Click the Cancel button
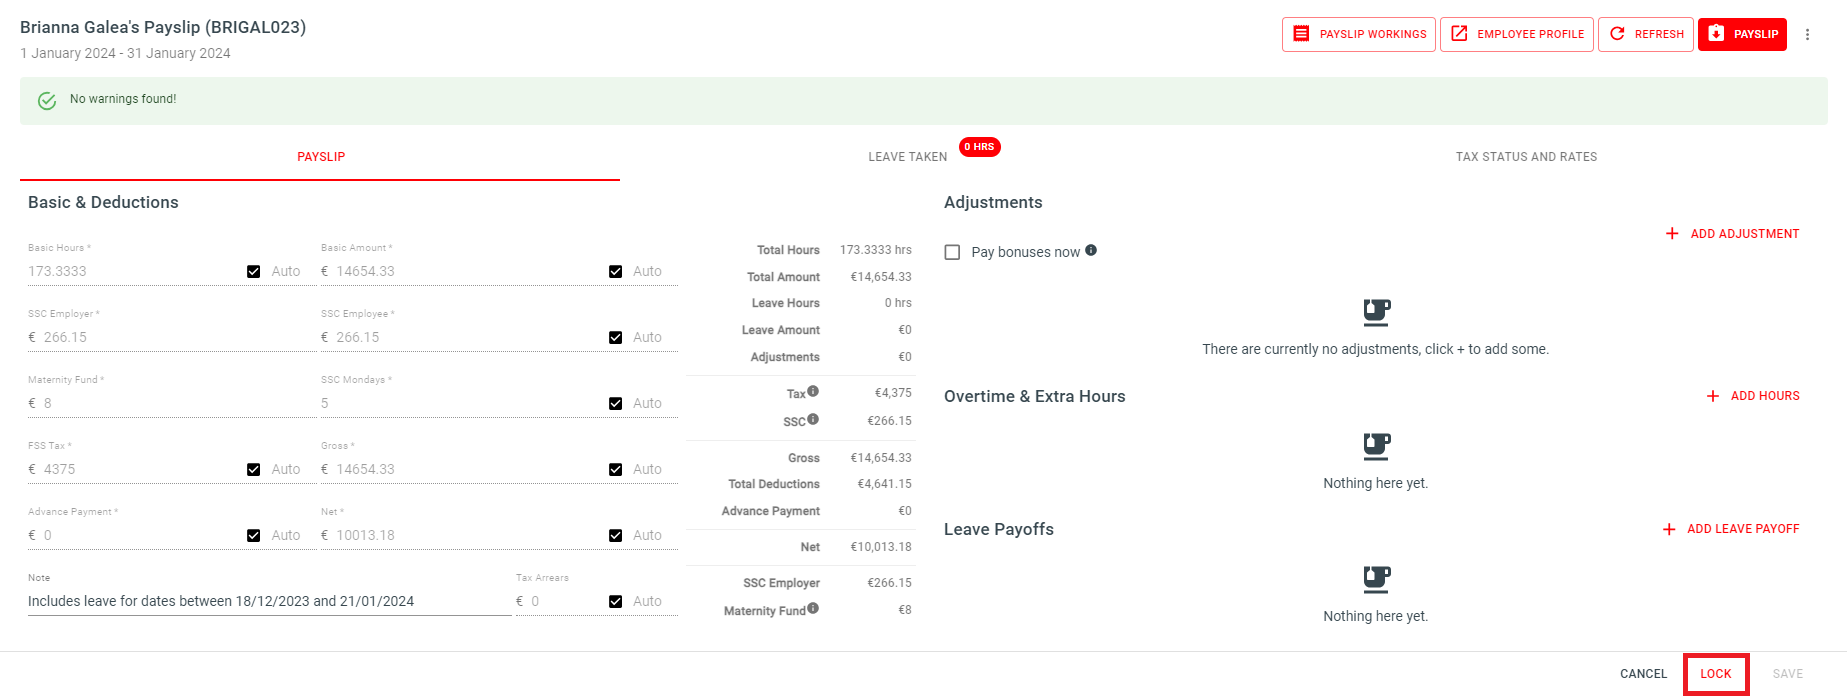This screenshot has width=1847, height=696. (x=1643, y=674)
